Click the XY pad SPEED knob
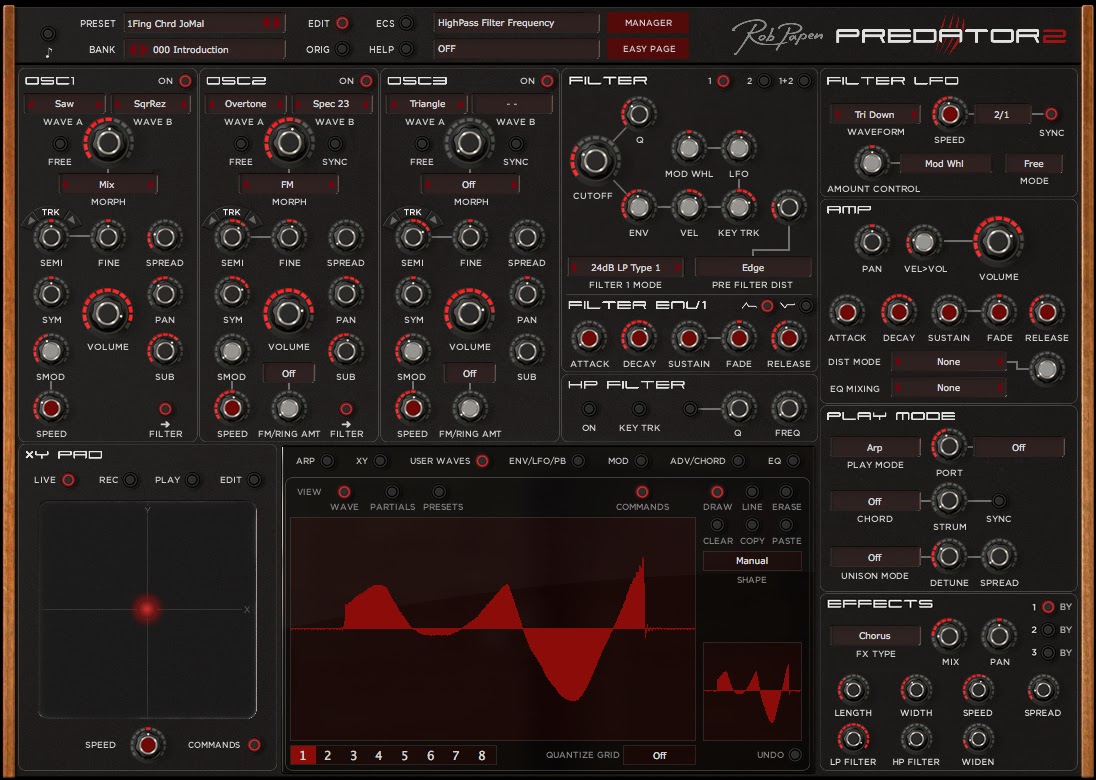Viewport: 1096px width, 780px height. coord(147,745)
